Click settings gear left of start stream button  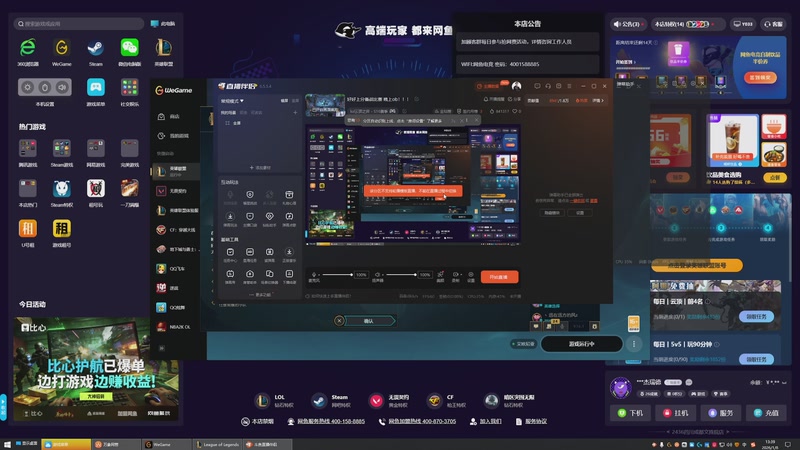click(471, 274)
